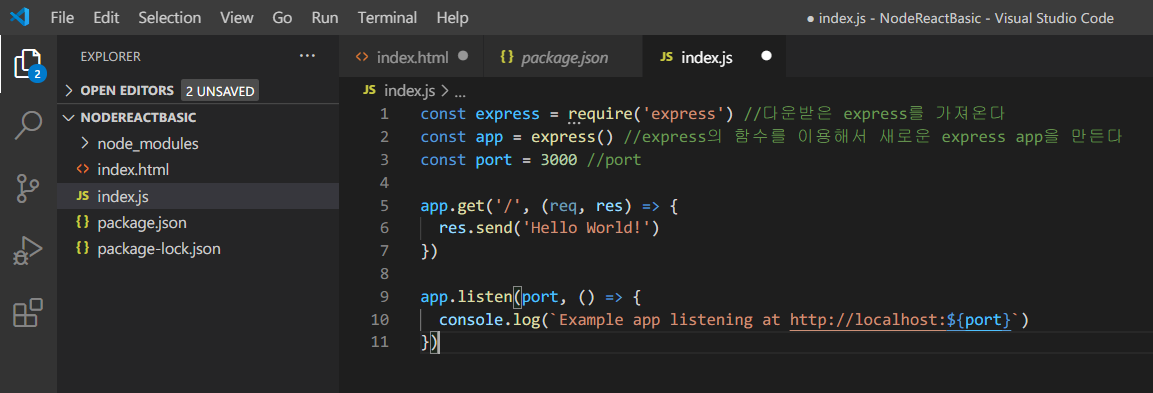Click the http://localhost link in code
The height and width of the screenshot is (393, 1153).
[x=868, y=320]
